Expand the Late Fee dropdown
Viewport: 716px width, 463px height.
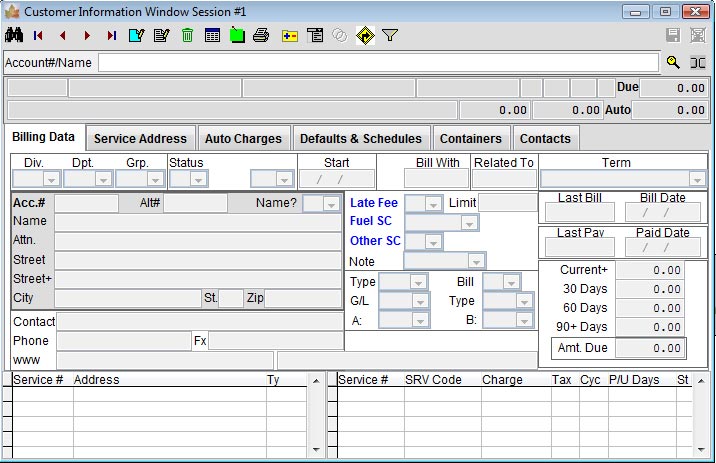[x=432, y=204]
